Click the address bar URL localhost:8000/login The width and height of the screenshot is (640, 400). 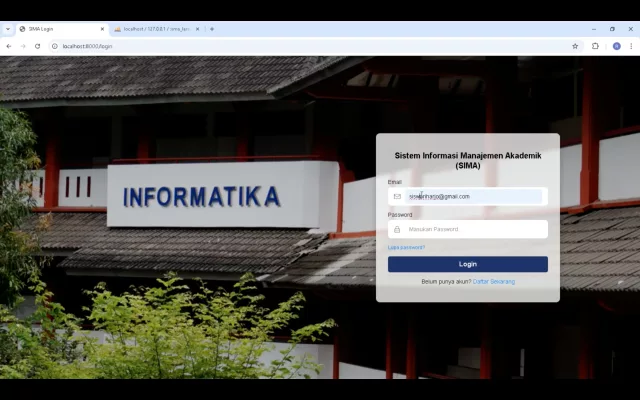[87, 46]
